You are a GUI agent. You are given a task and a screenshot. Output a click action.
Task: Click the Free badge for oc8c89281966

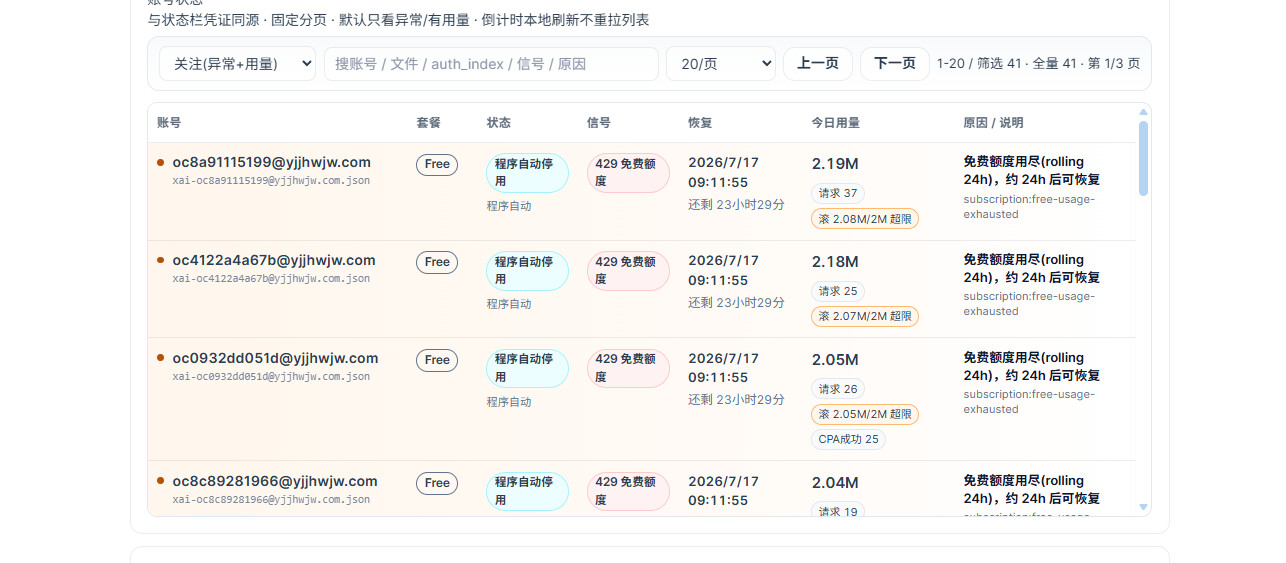(437, 483)
